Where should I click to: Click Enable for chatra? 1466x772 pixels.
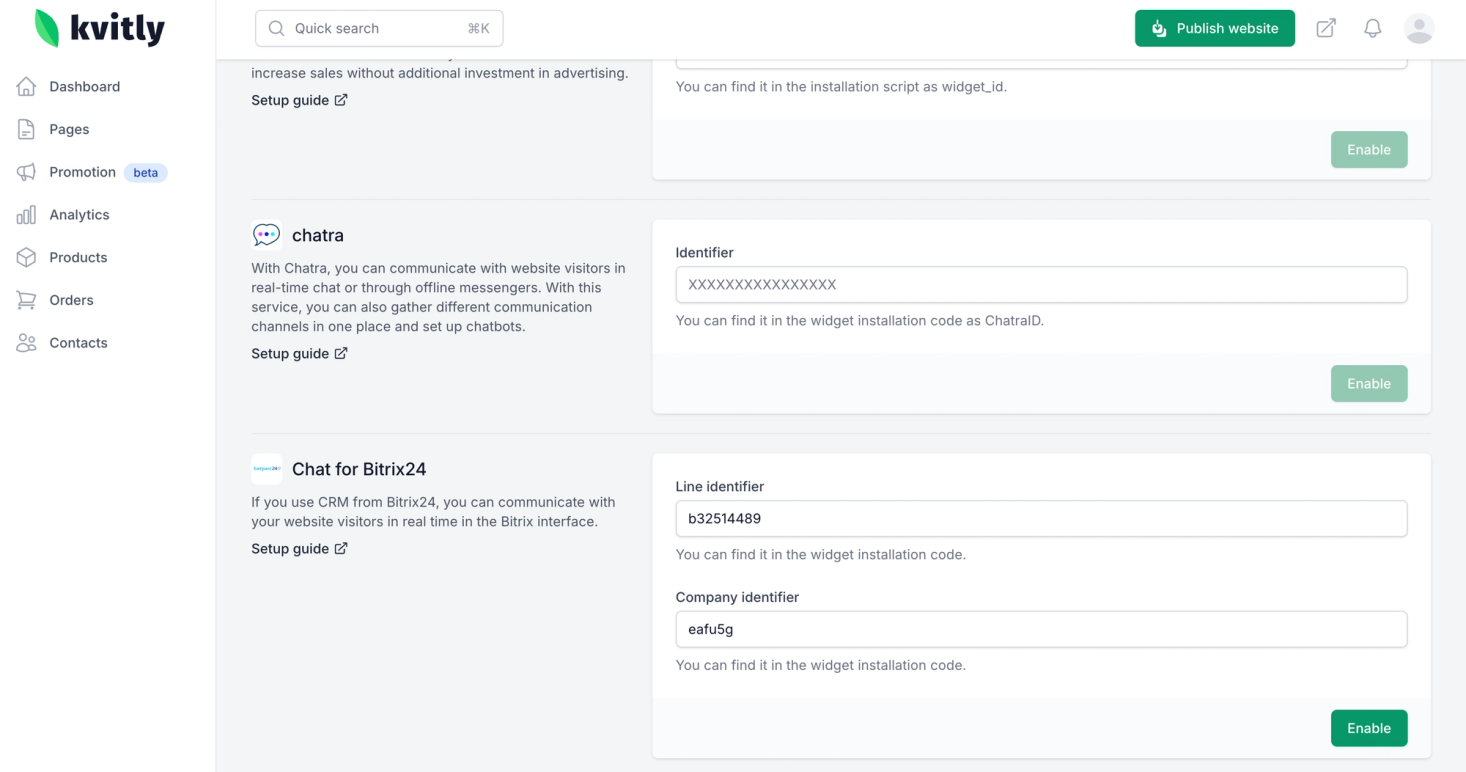(1369, 384)
